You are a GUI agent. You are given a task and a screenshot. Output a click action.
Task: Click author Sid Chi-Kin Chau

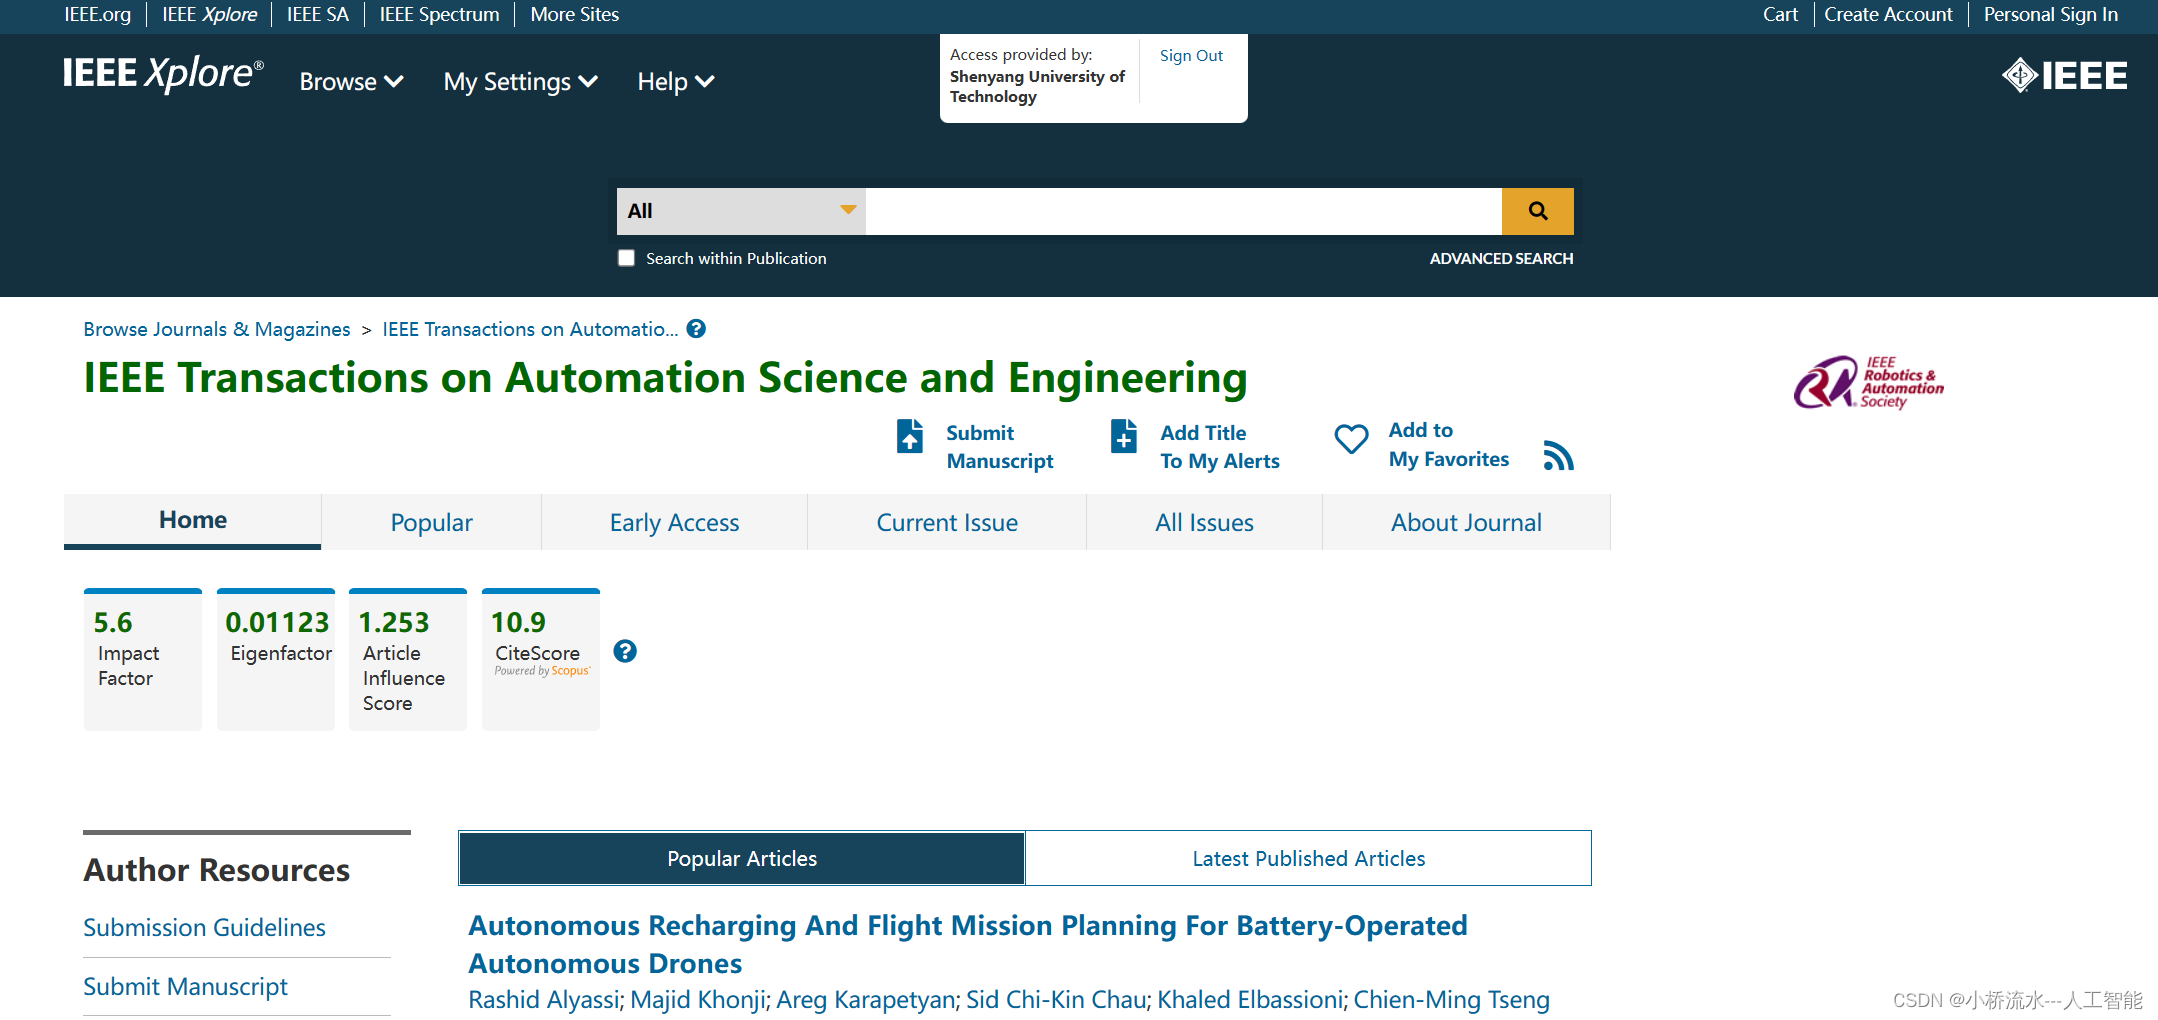coord(1055,999)
